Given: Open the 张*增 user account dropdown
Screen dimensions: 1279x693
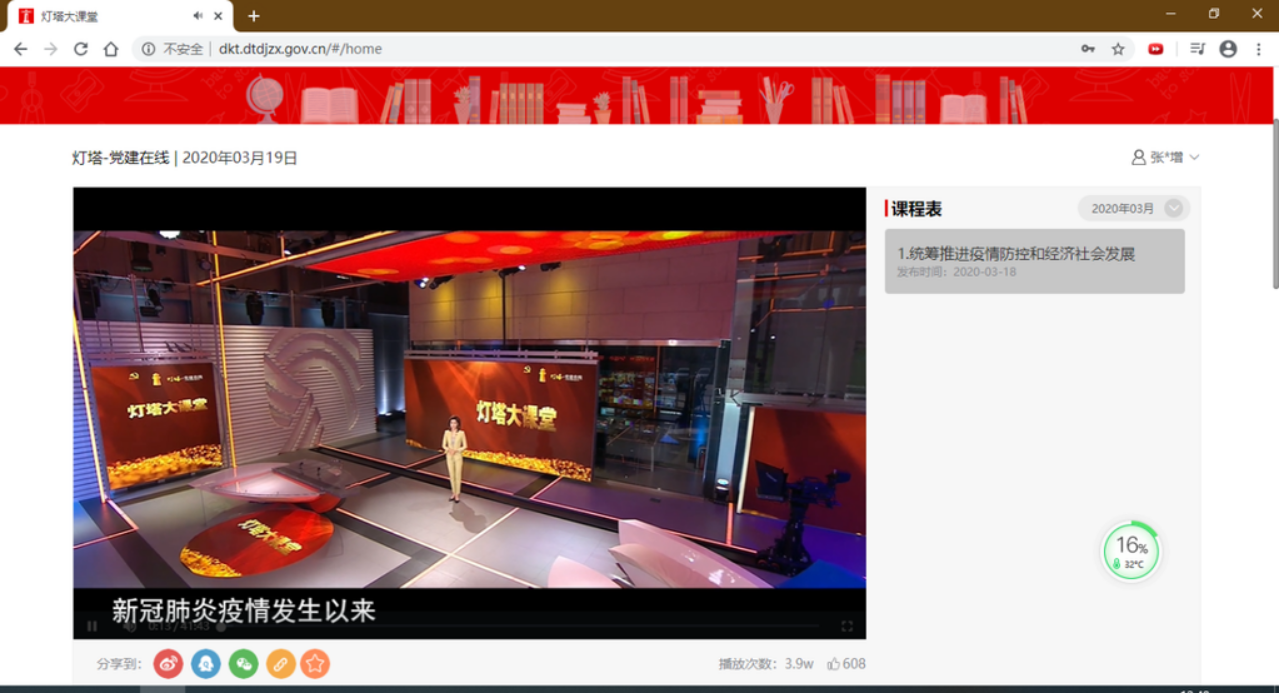Looking at the screenshot, I should click(x=1165, y=157).
